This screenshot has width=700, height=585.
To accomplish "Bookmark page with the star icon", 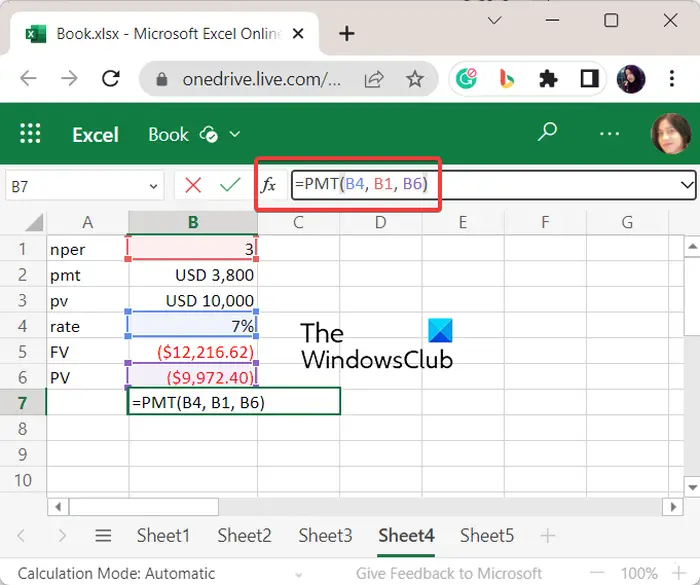I will (415, 79).
